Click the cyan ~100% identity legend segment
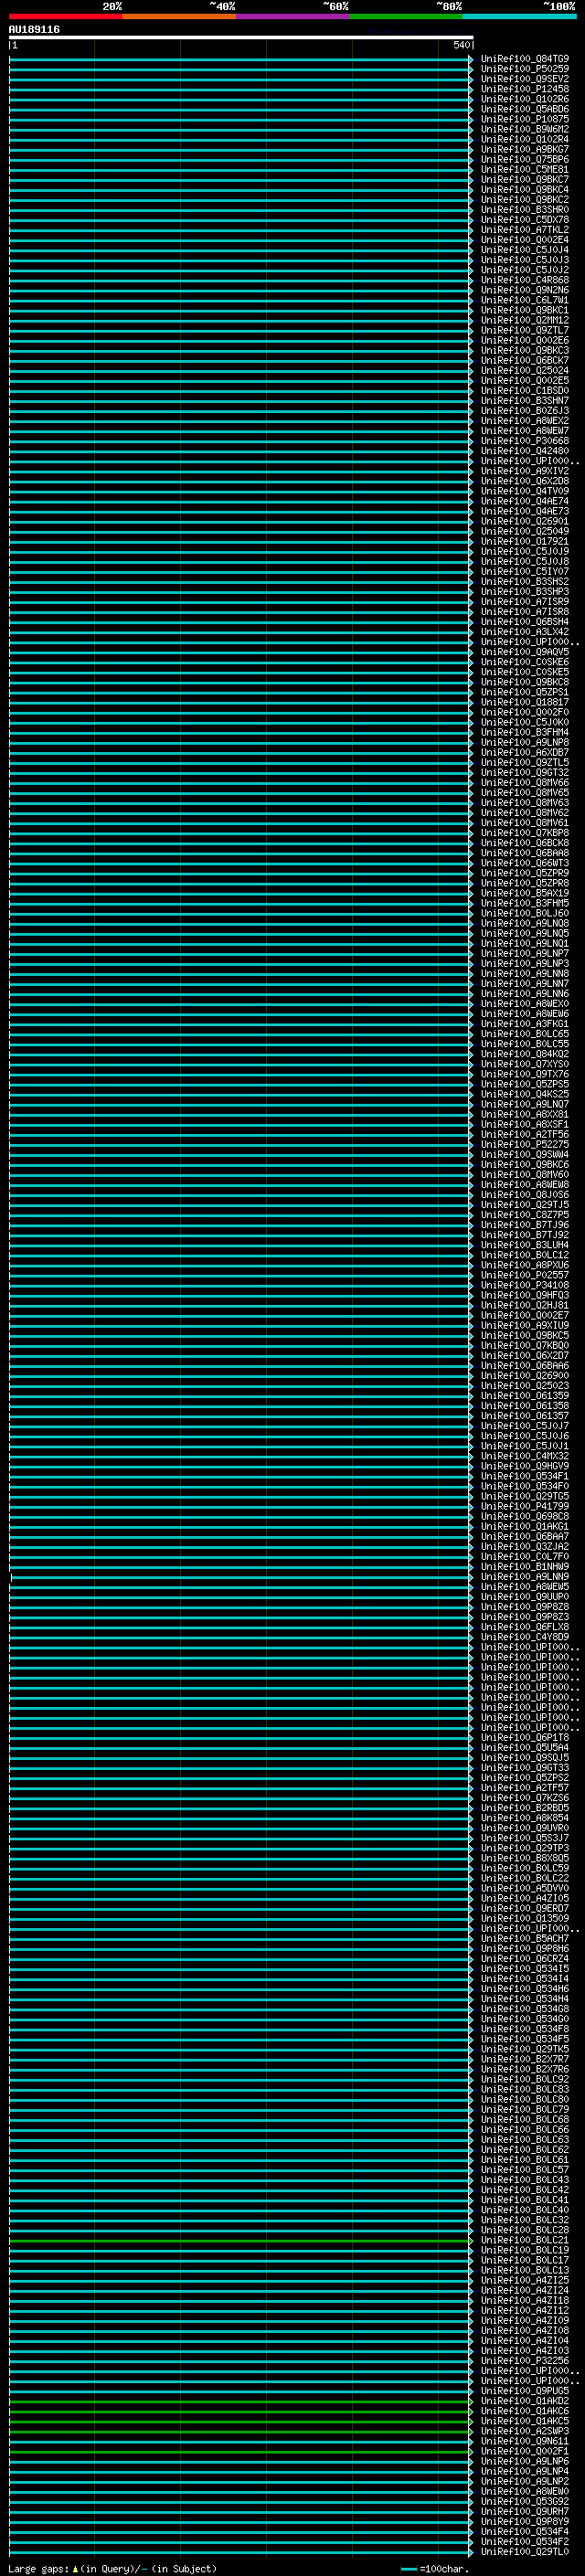This screenshot has width=585, height=2576. [520, 17]
